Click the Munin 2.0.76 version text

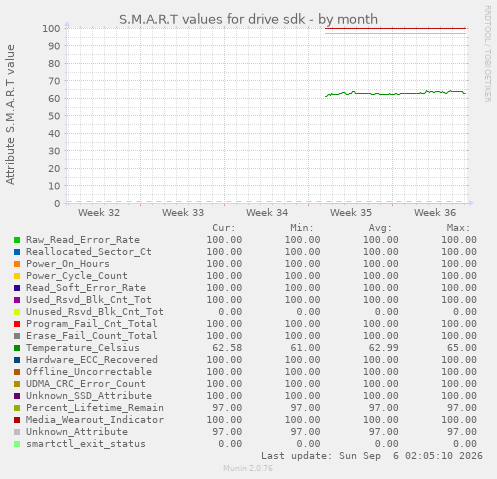[x=248, y=468]
